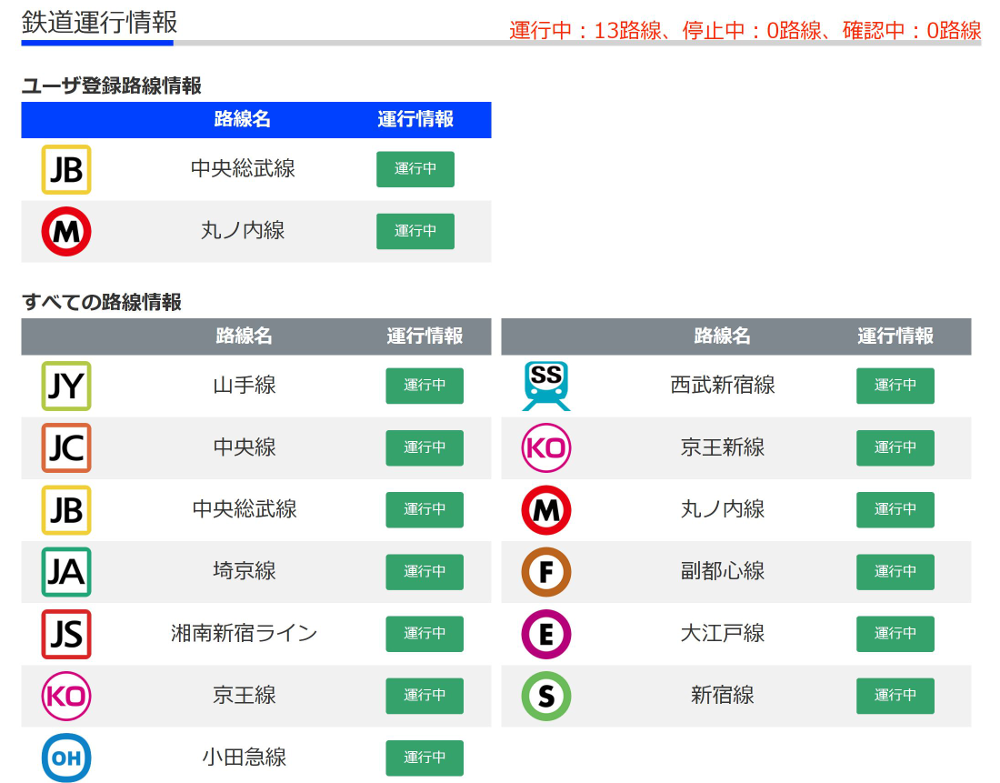Click the red M icon in the user-registered routes table
Image resolution: width=1000 pixels, height=783 pixels.
pyautogui.click(x=66, y=231)
